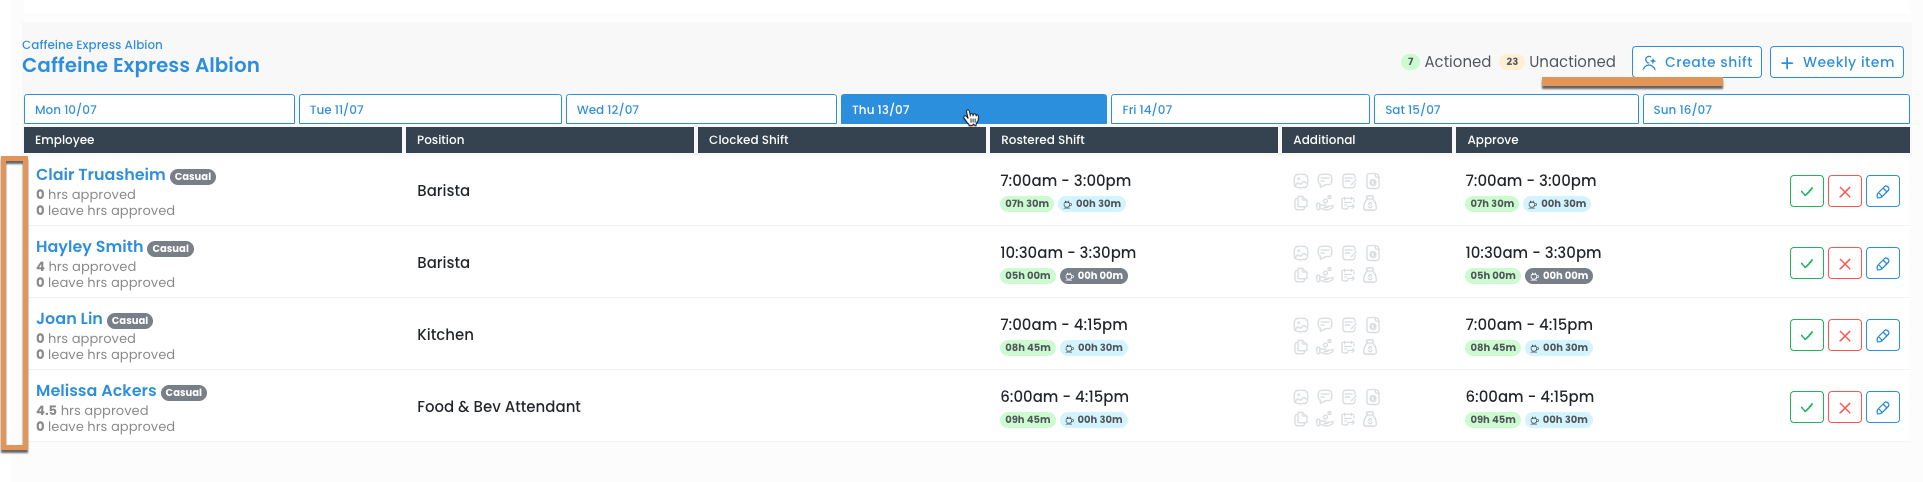
Task: Click the image icon in Hayley Smith's row
Action: pos(1300,253)
